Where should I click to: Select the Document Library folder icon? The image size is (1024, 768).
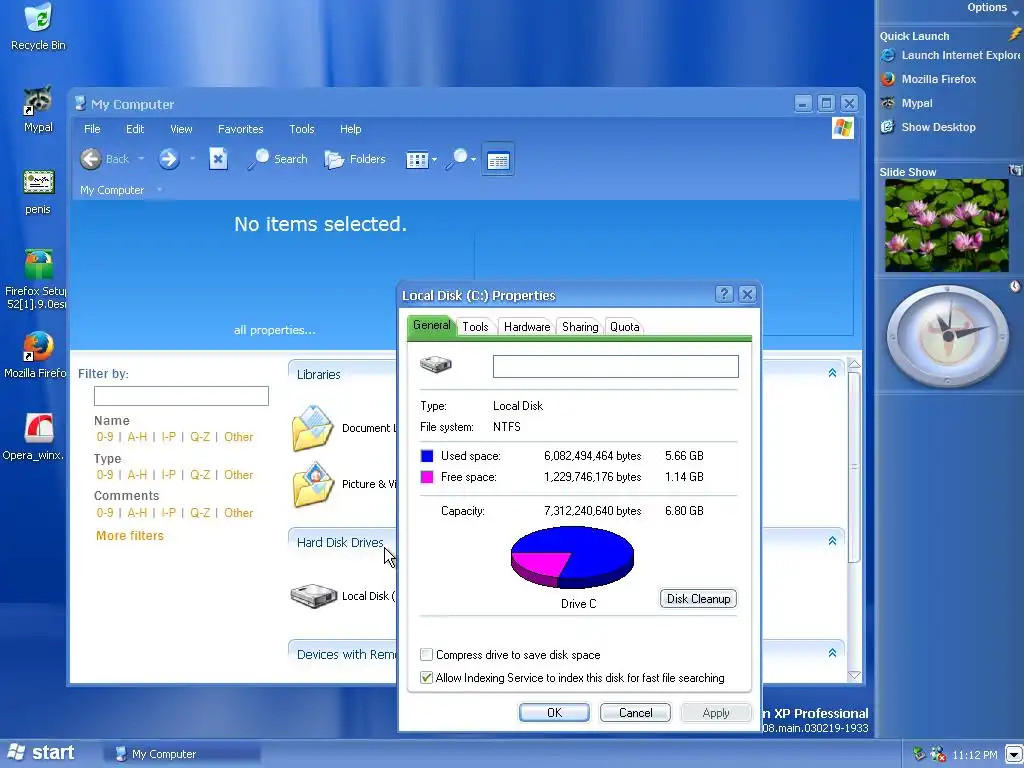[313, 428]
